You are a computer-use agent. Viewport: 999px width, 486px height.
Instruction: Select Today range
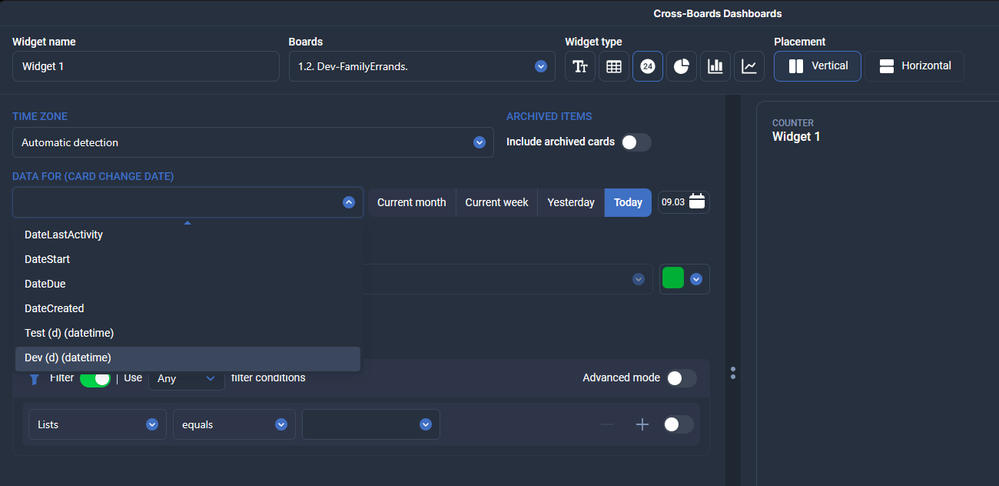click(x=628, y=203)
